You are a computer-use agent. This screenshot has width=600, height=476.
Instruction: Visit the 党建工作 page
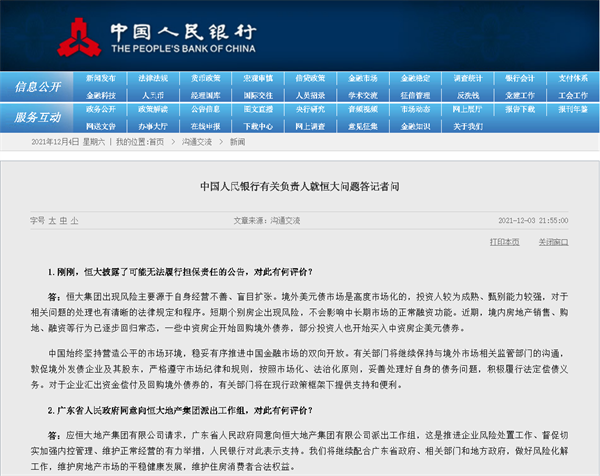520,95
